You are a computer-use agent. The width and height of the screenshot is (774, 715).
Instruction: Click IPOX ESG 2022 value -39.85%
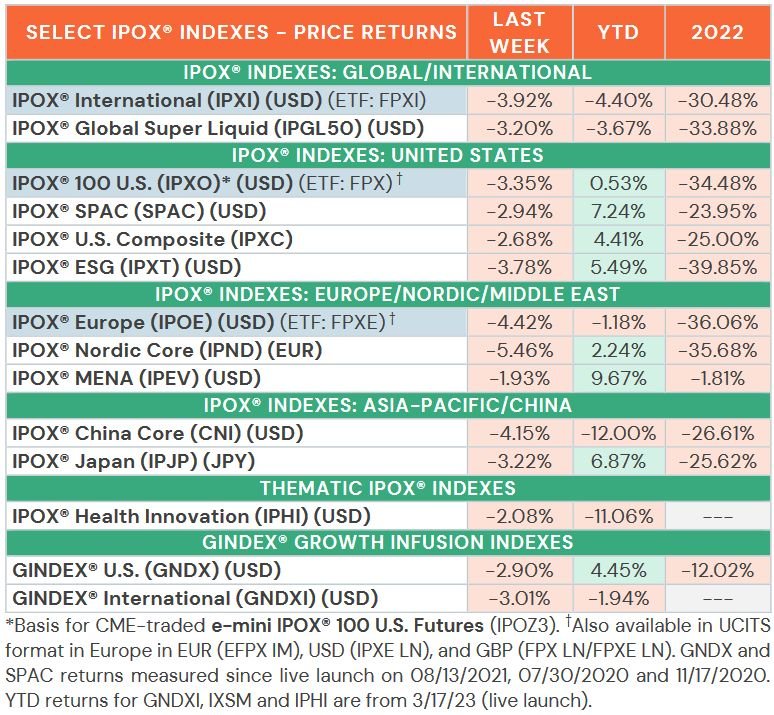717,268
